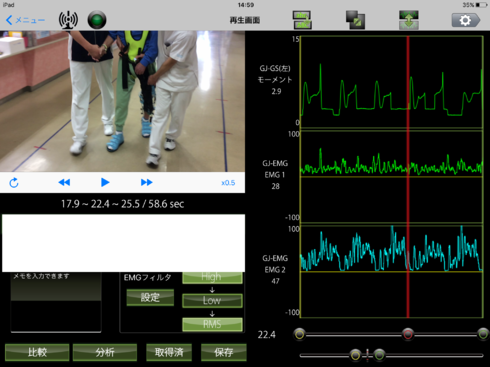Select the range-end knob on the timeline slider

coord(483,334)
